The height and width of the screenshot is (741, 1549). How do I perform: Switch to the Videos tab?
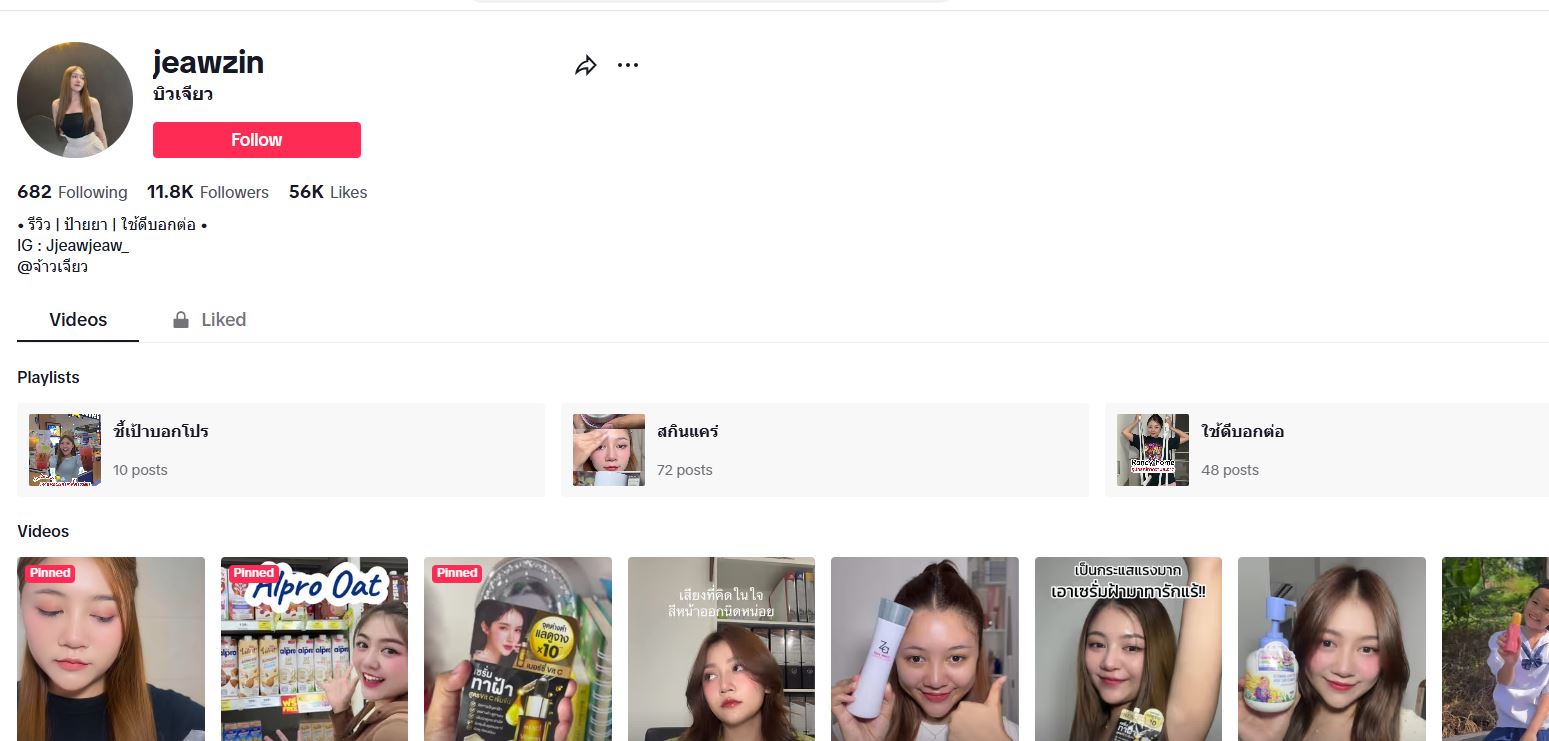[78, 320]
